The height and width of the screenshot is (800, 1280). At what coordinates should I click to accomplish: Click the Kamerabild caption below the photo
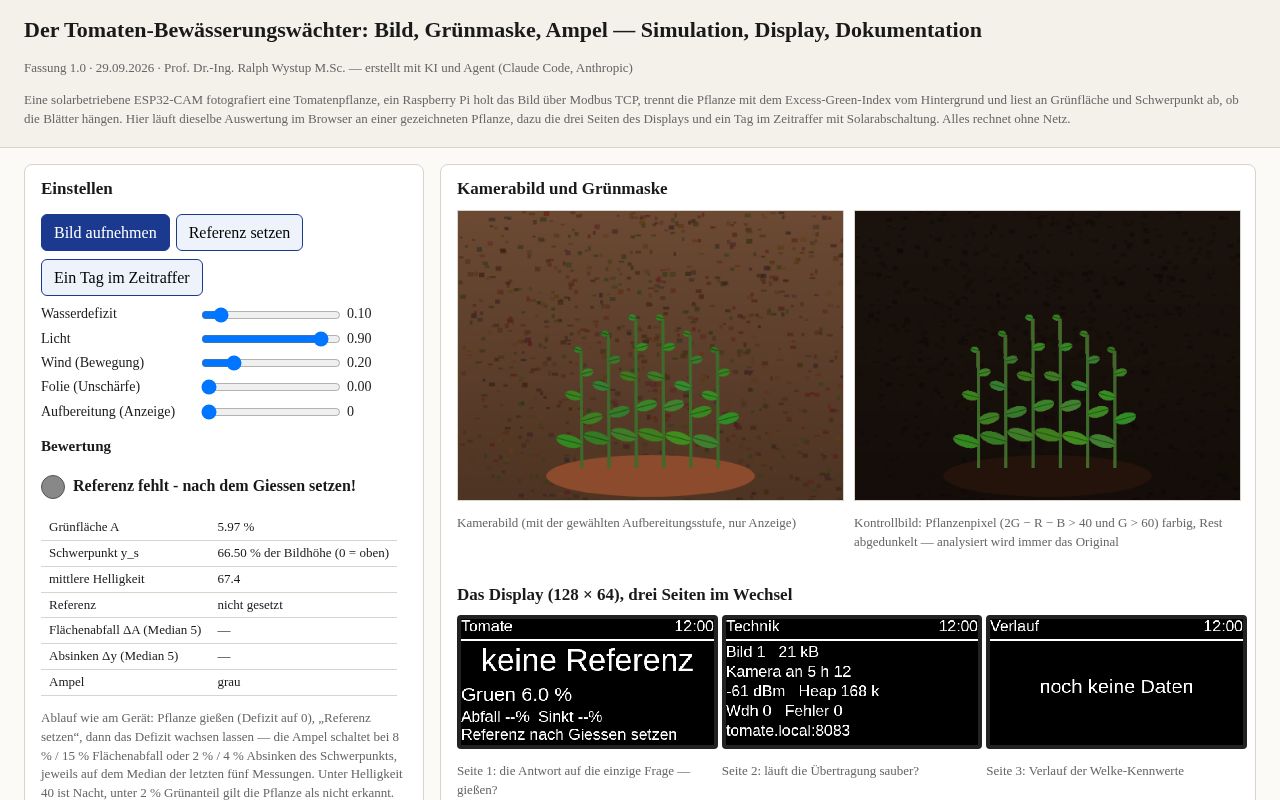pyautogui.click(x=626, y=523)
